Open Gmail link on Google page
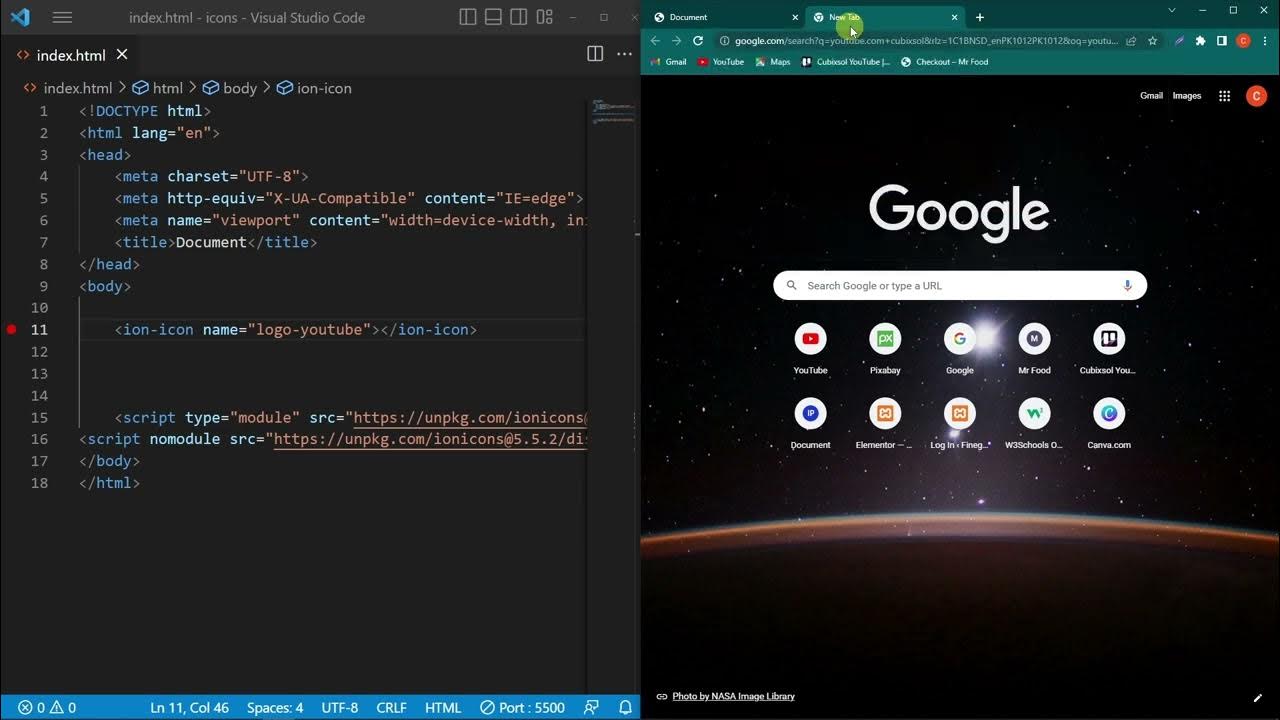 tap(1151, 96)
